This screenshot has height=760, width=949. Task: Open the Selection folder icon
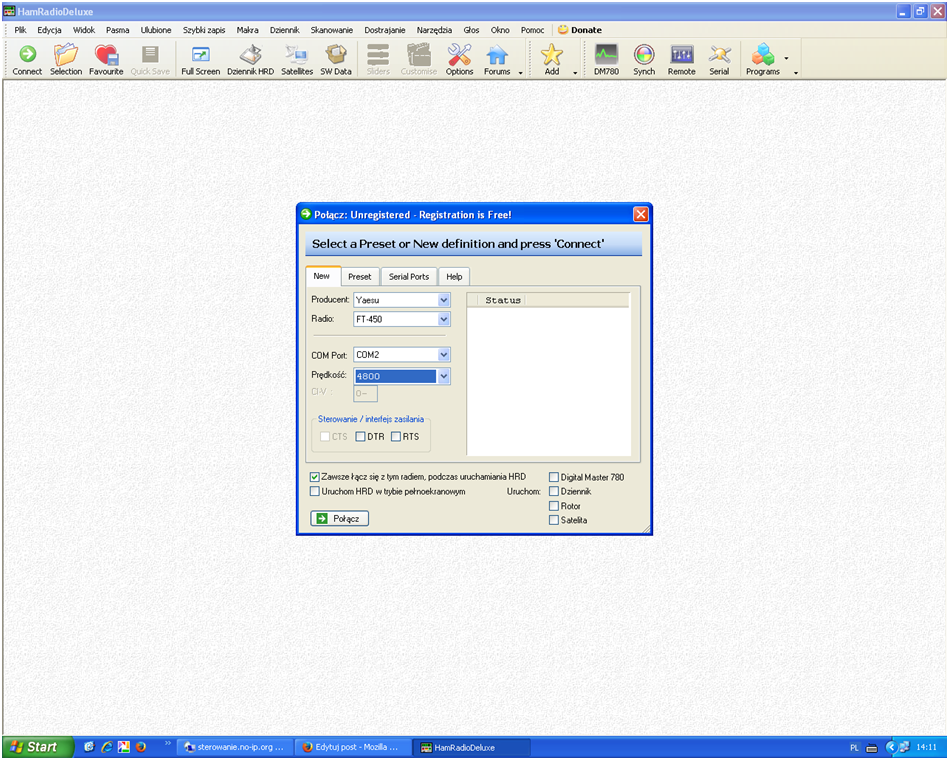click(66, 60)
